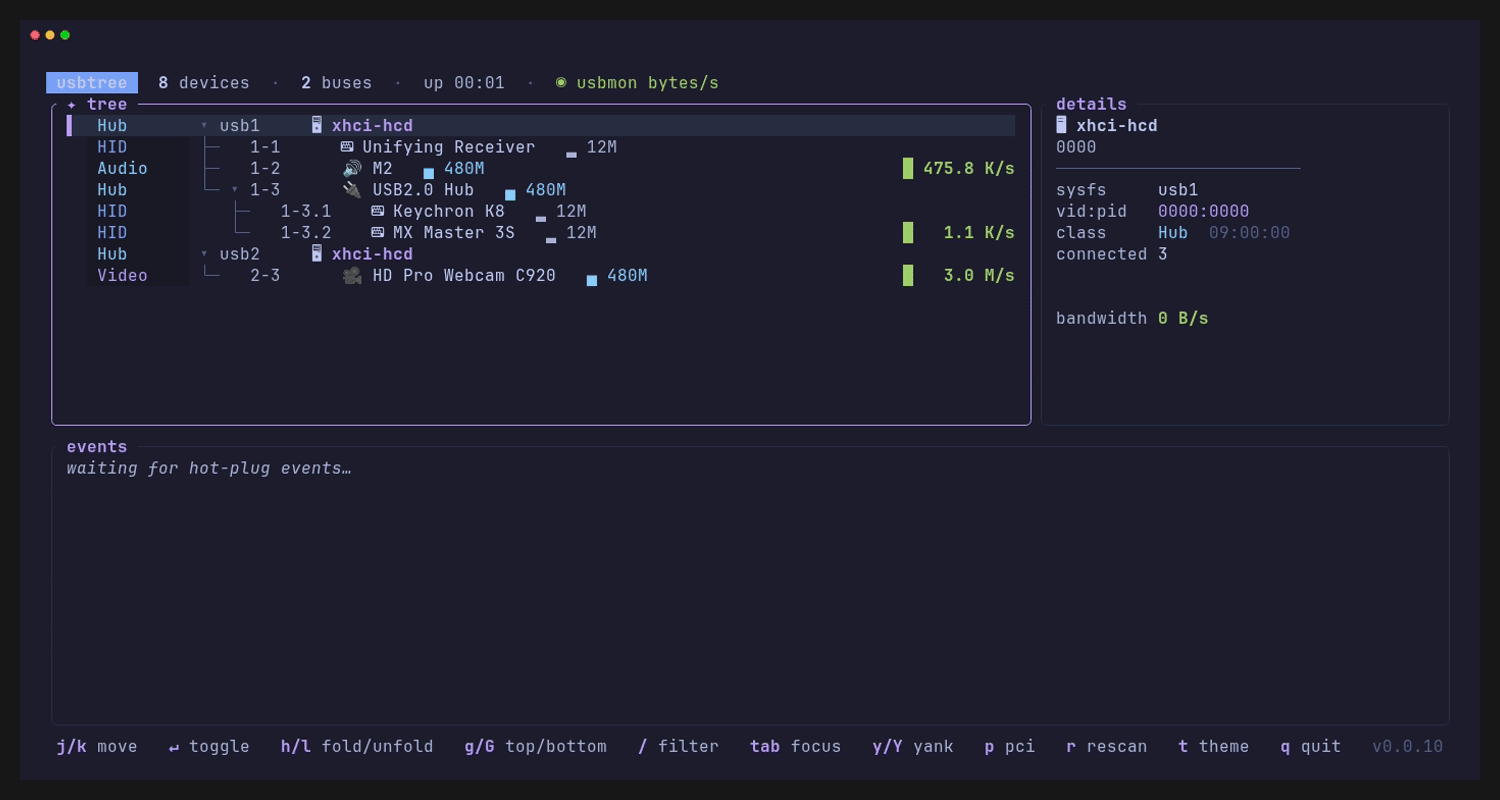Click the bandwidth value 0 B/s
The width and height of the screenshot is (1500, 800).
click(1183, 318)
